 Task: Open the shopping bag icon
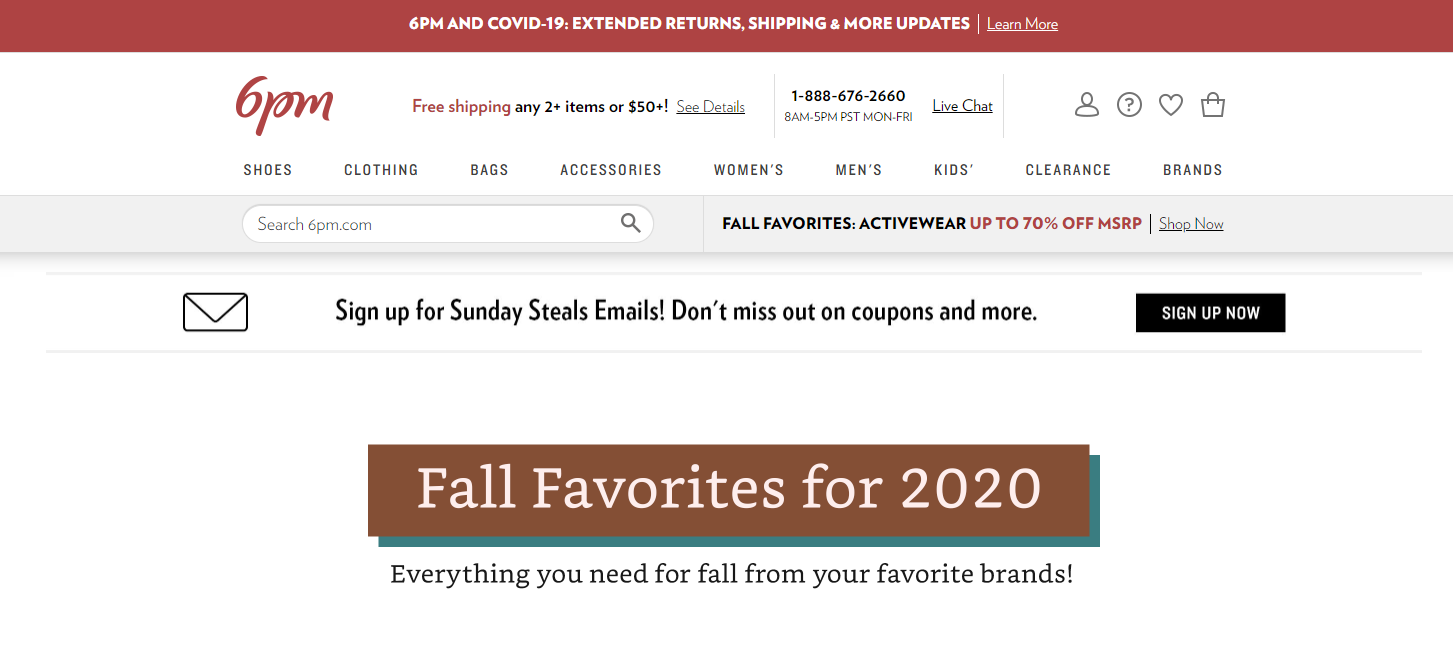[x=1213, y=105]
